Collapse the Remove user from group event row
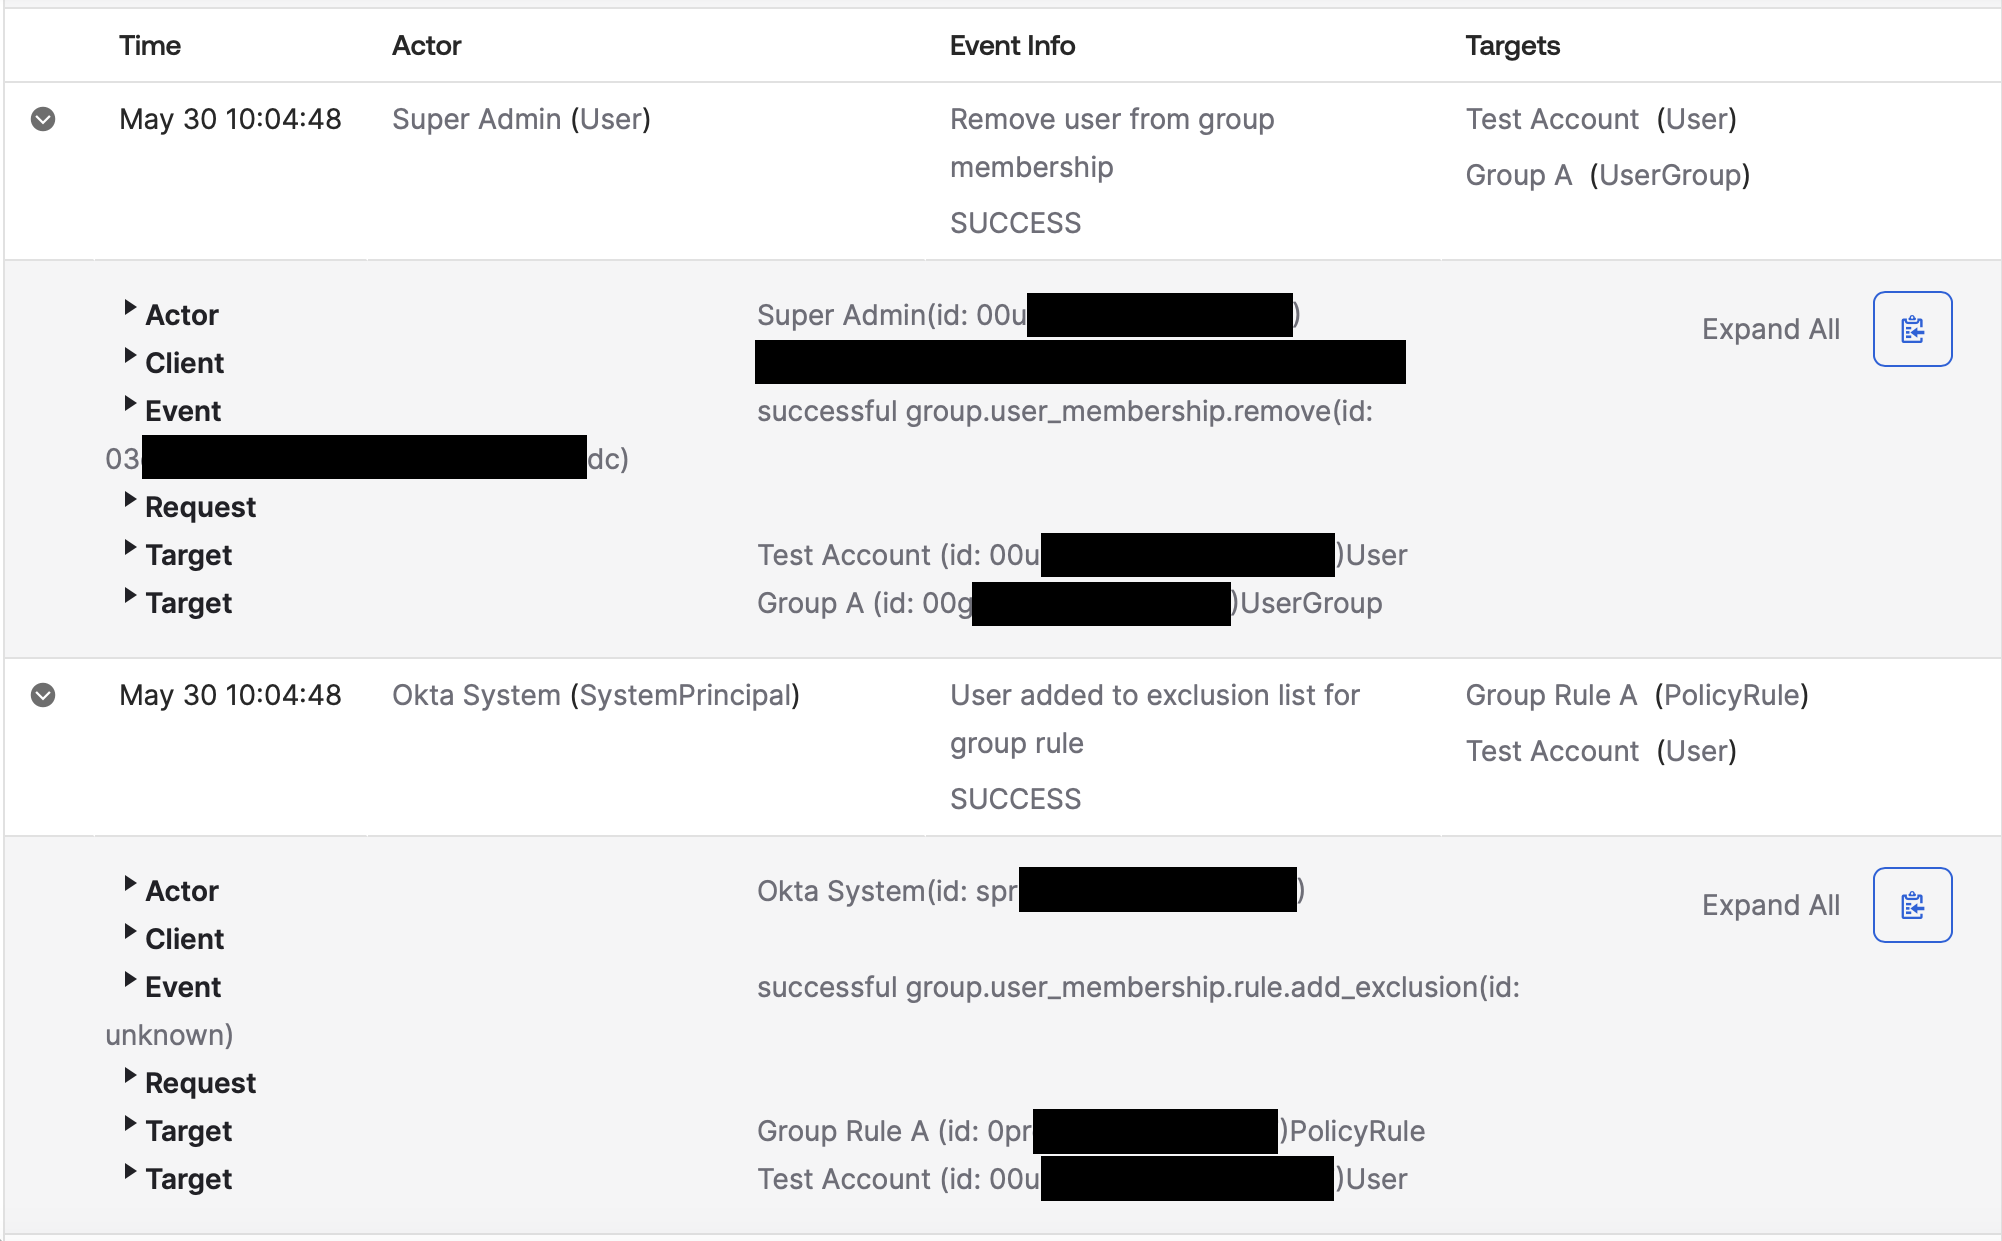The height and width of the screenshot is (1241, 2002). pos(43,119)
